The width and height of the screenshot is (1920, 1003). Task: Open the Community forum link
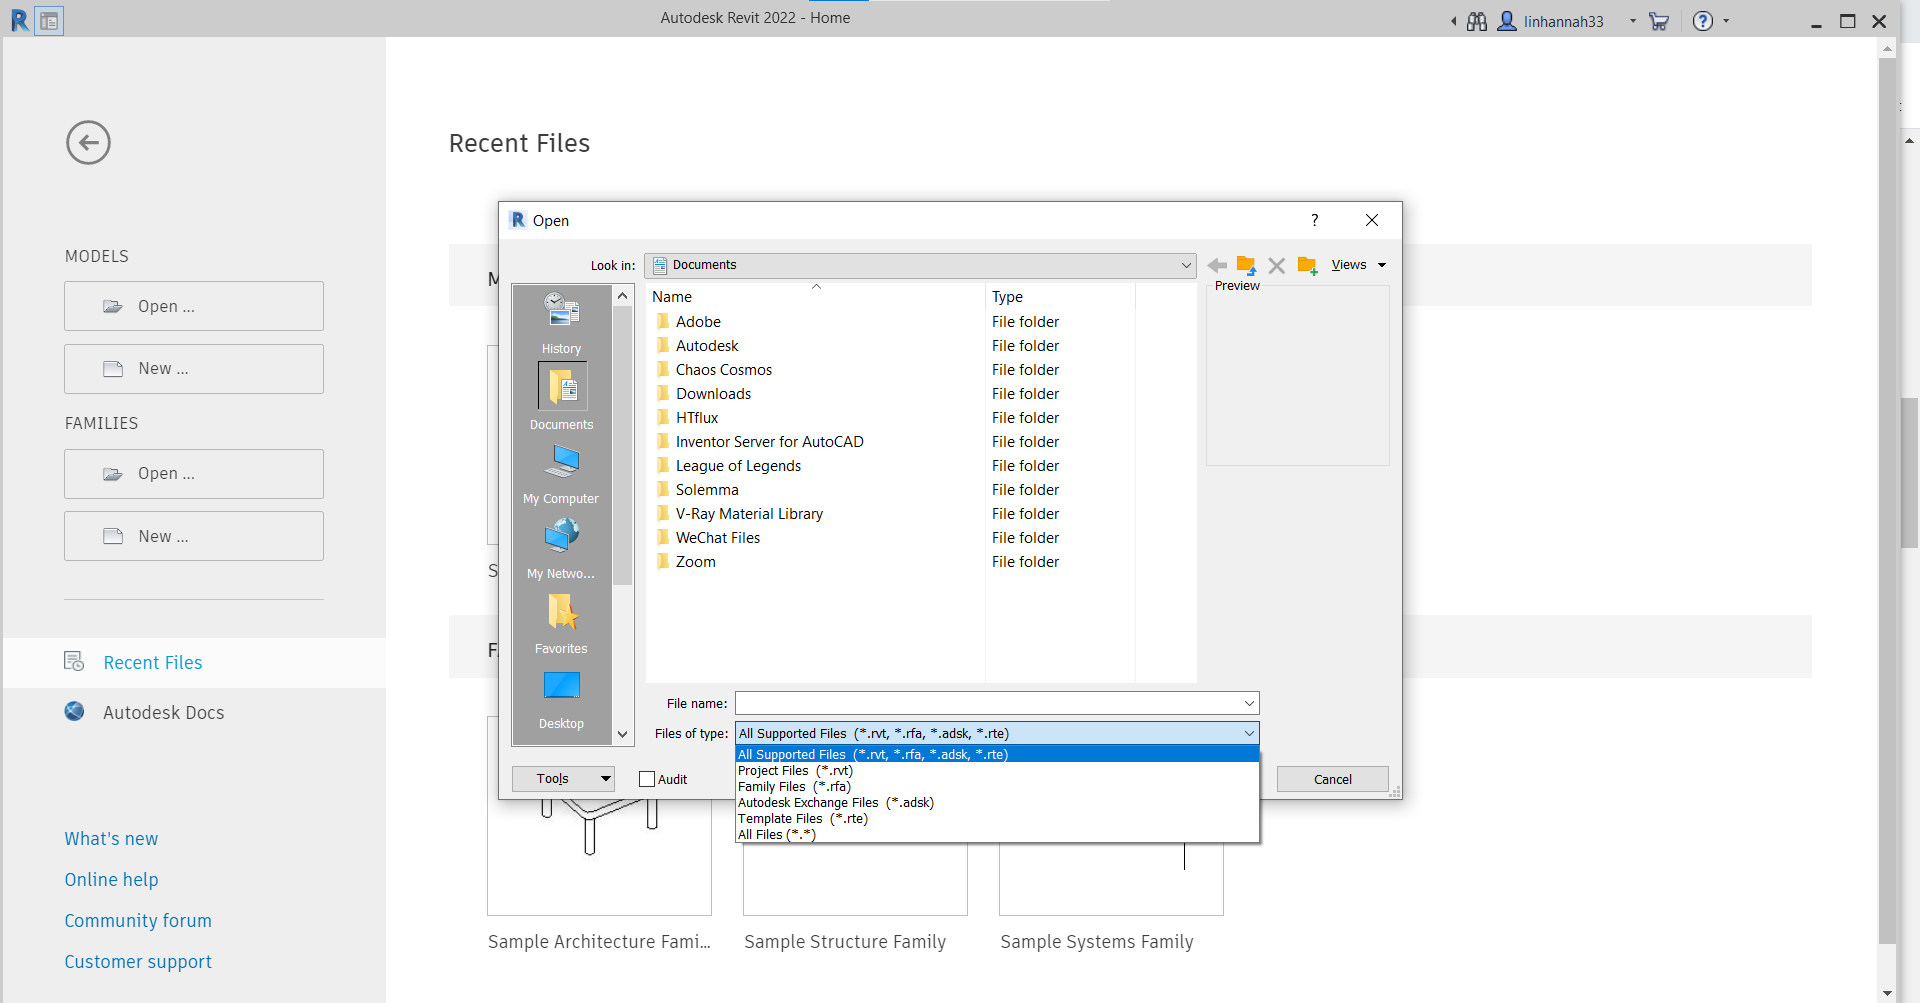[x=138, y=920]
